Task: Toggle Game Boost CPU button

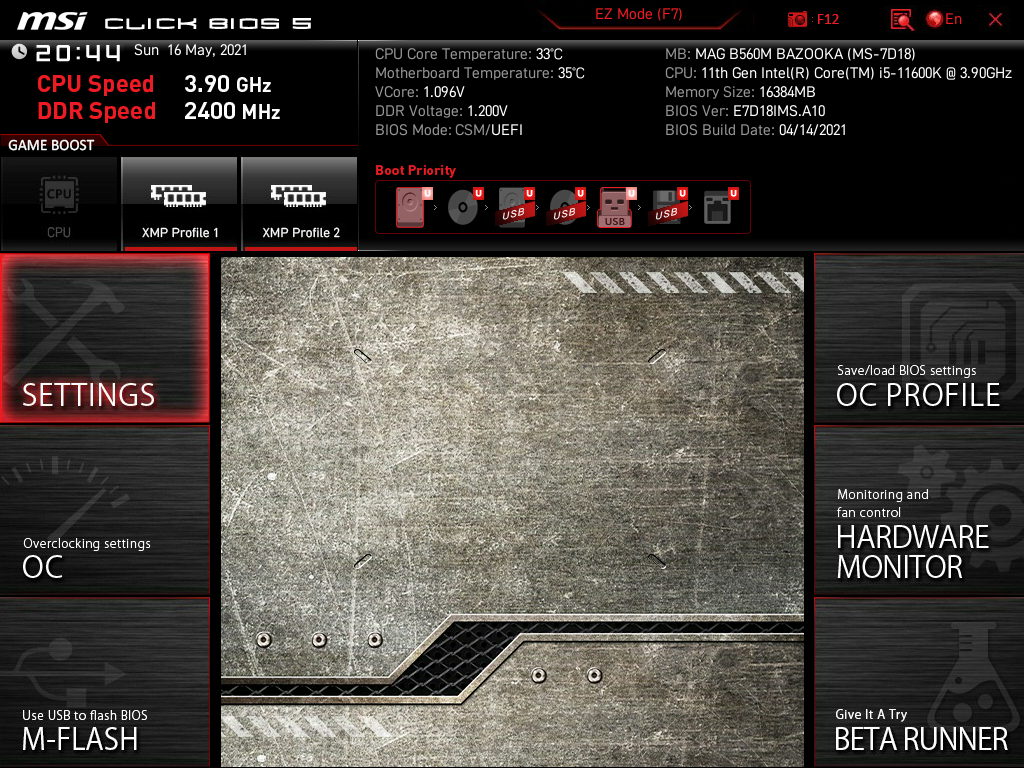Action: tap(59, 204)
